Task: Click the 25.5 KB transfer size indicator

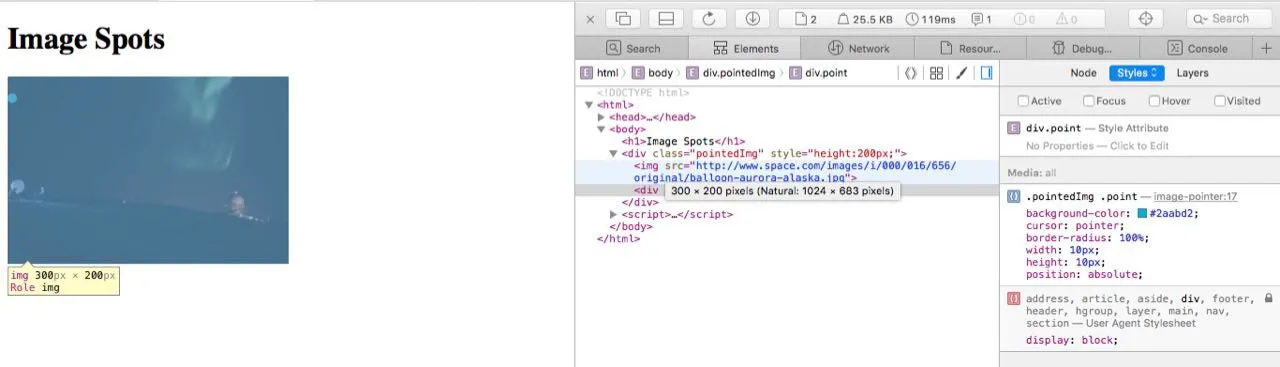Action: pyautogui.click(x=865, y=19)
